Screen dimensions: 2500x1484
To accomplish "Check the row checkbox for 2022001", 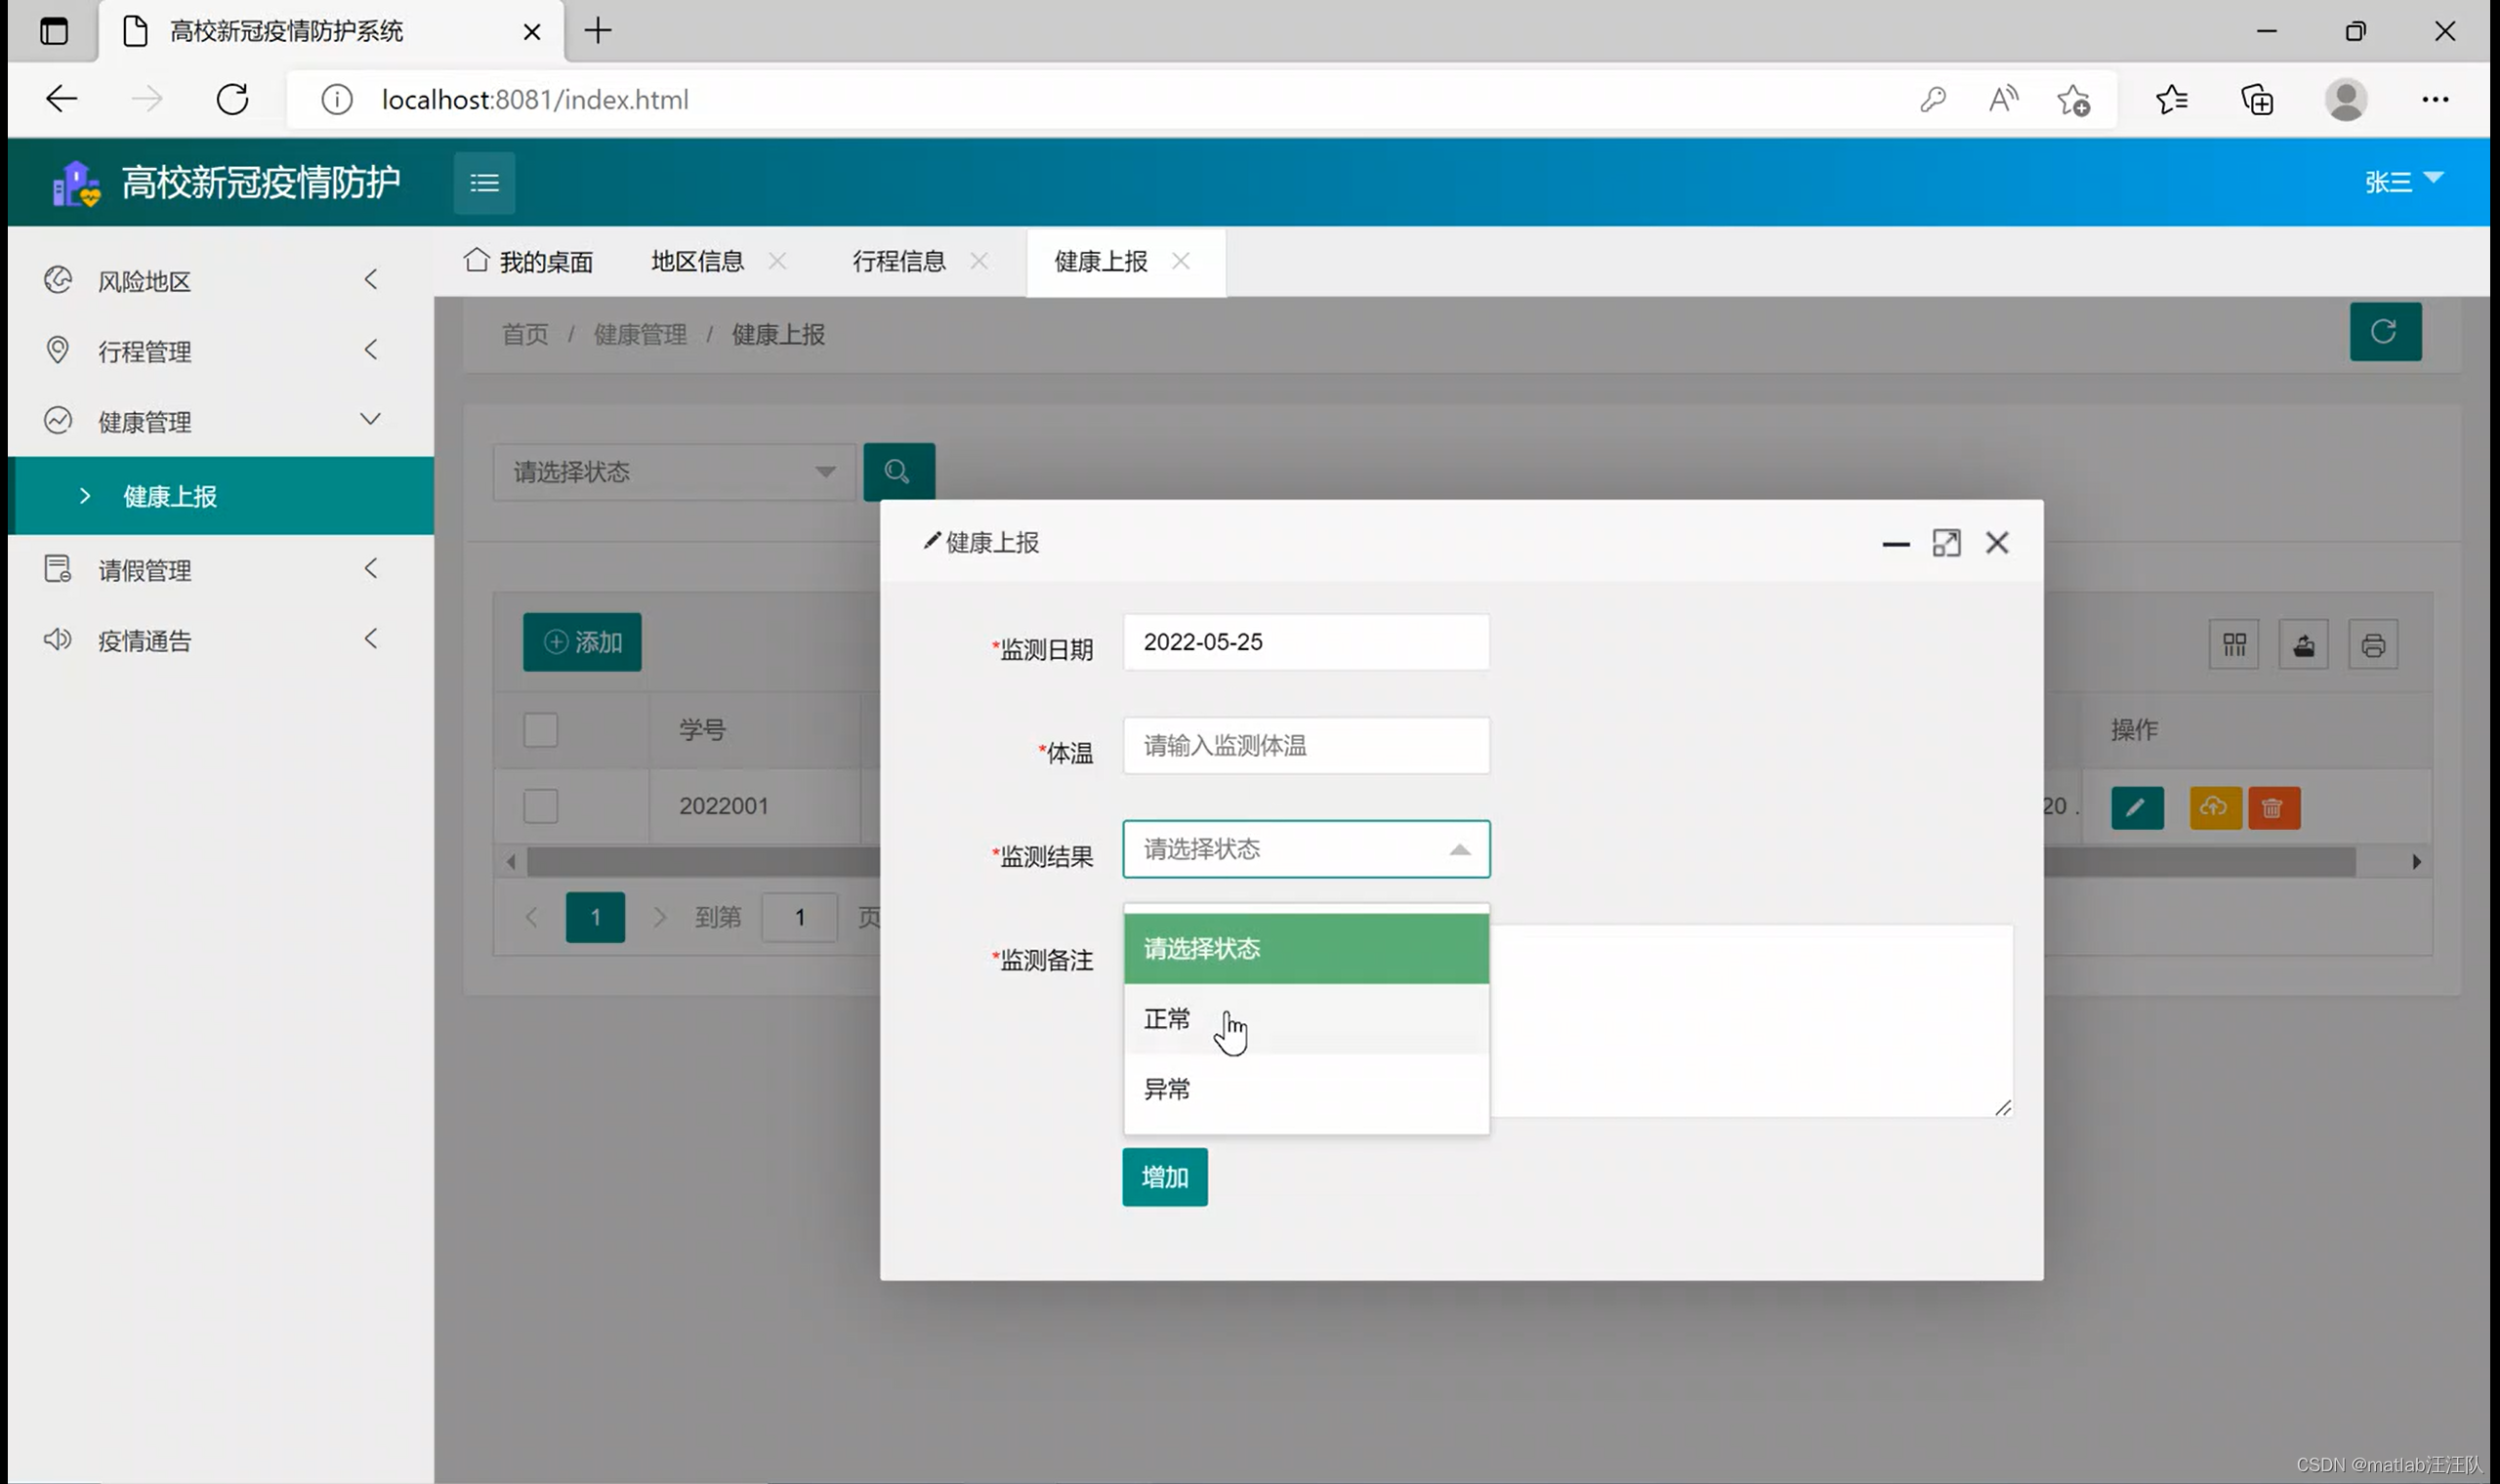I will [540, 805].
